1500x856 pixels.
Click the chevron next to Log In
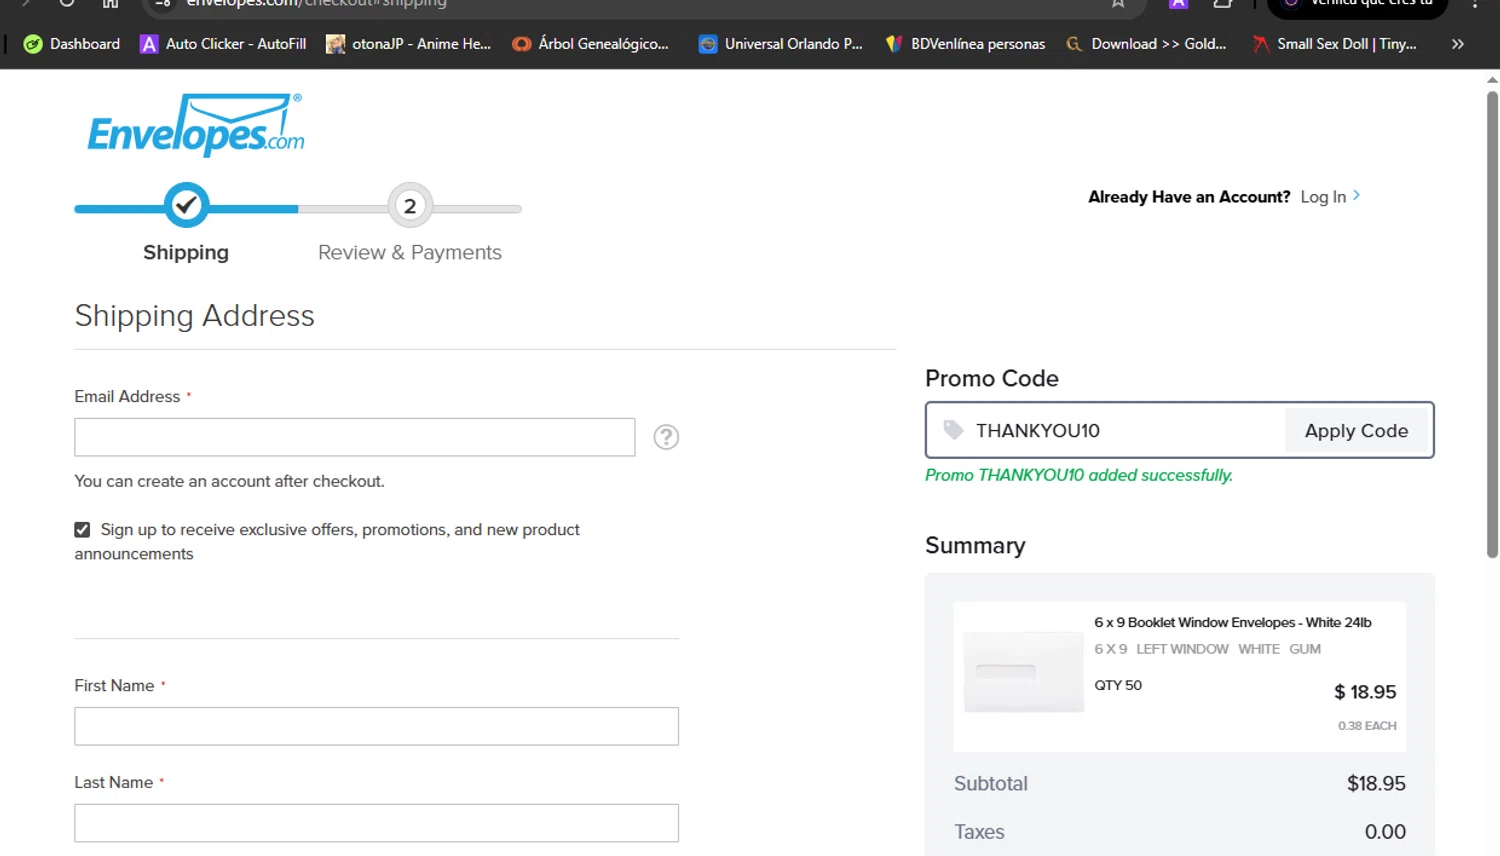coord(1357,196)
